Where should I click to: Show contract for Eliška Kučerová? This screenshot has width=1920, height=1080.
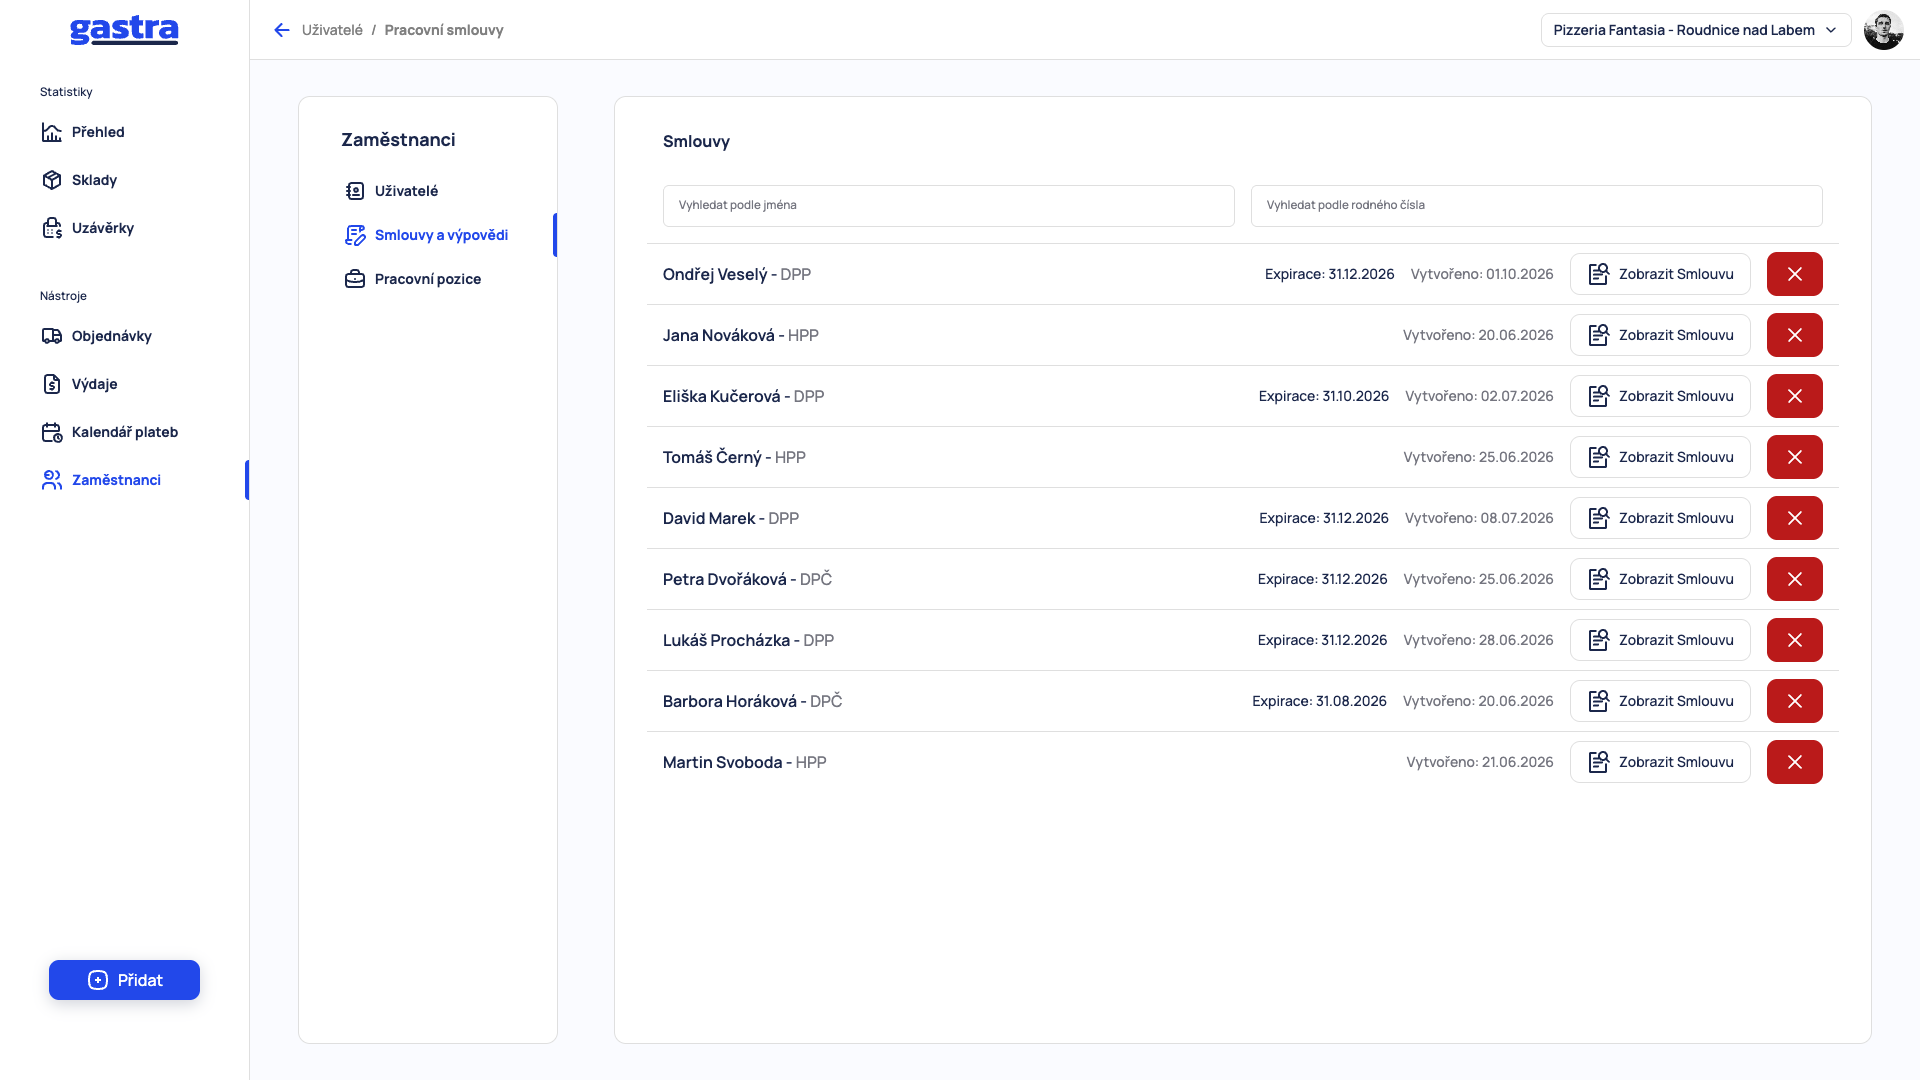point(1660,396)
